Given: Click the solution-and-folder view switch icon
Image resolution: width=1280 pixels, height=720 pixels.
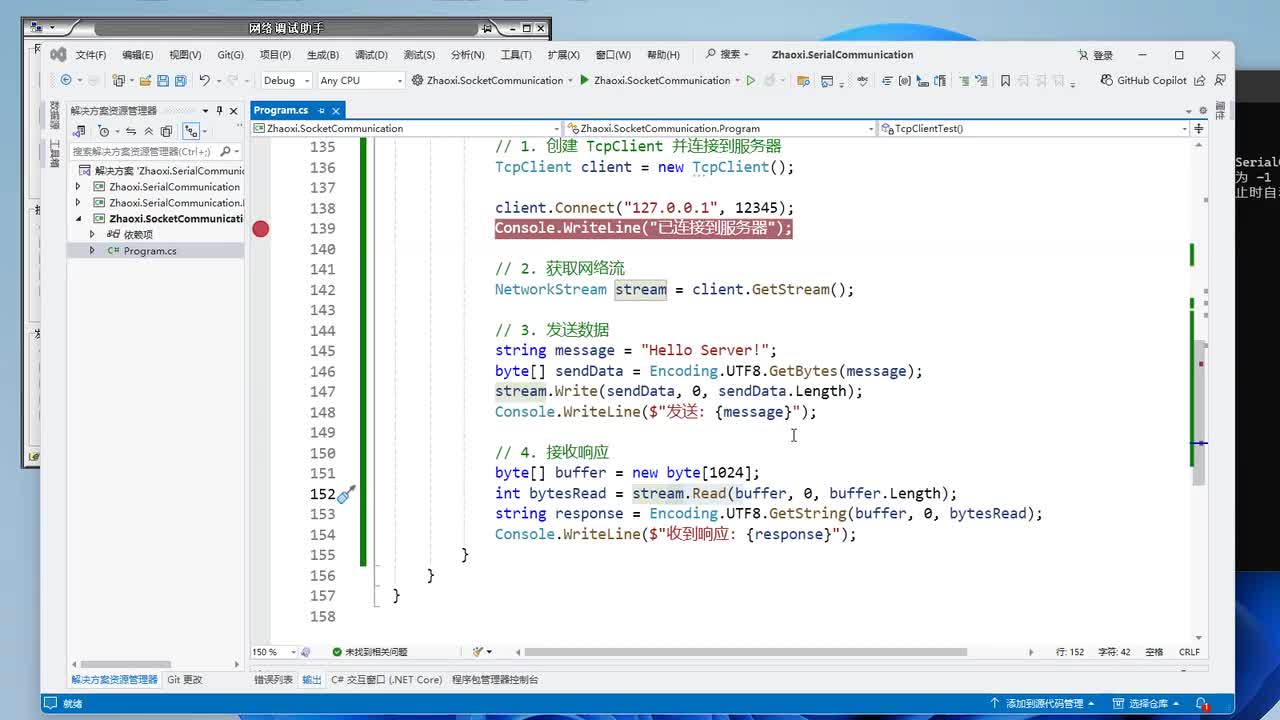Looking at the screenshot, I should [80, 131].
